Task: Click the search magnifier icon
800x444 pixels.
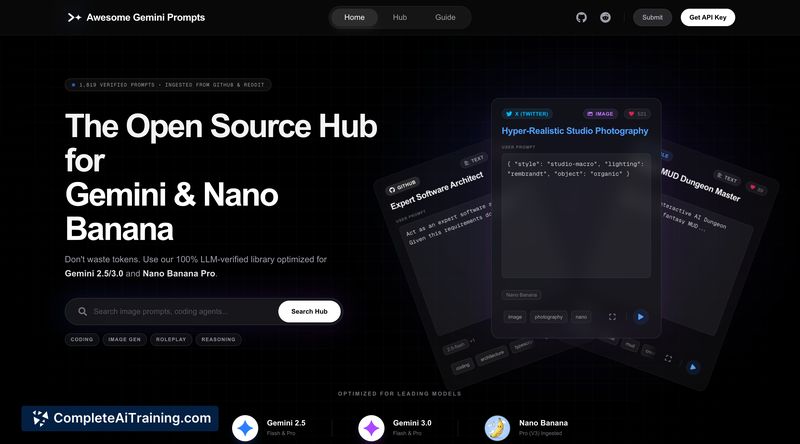Action: (82, 312)
